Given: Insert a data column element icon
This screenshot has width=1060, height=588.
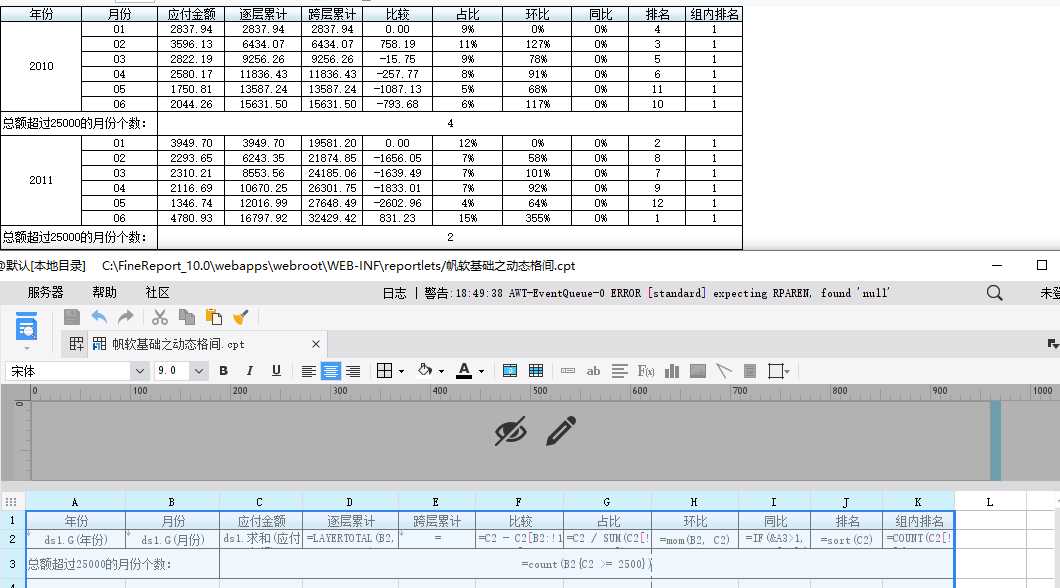Looking at the screenshot, I should coord(568,371).
